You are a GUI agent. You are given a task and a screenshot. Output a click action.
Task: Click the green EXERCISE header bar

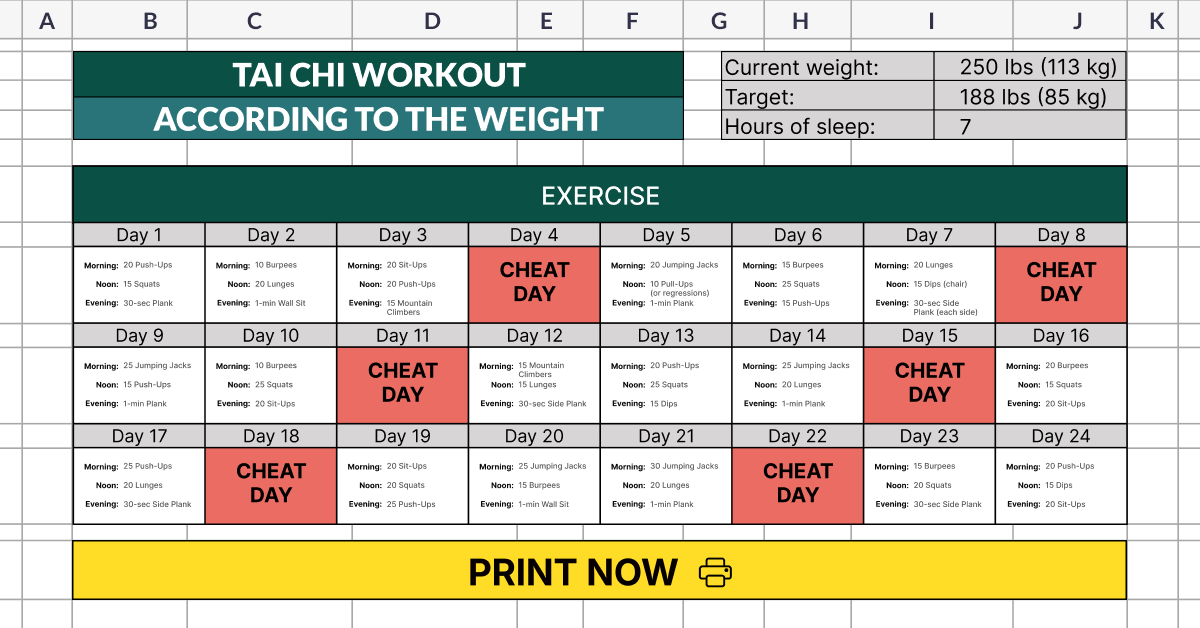click(600, 195)
